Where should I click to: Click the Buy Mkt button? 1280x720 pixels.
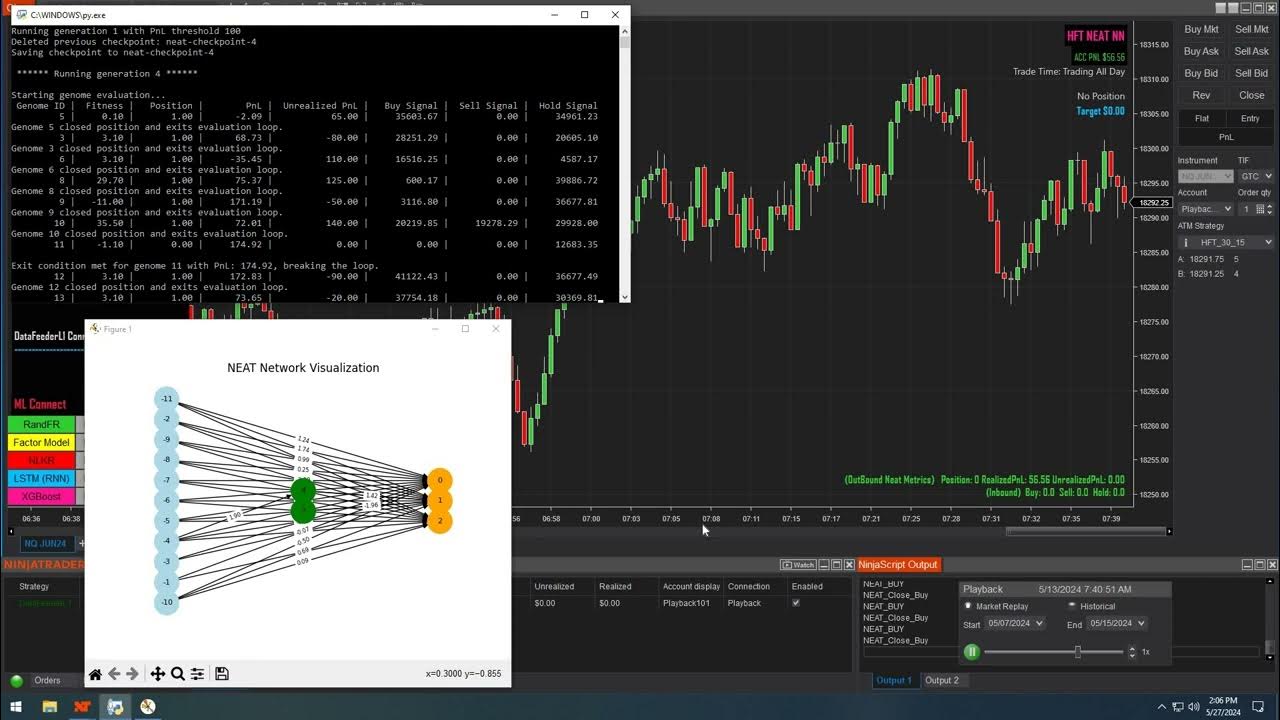pyautogui.click(x=1201, y=30)
